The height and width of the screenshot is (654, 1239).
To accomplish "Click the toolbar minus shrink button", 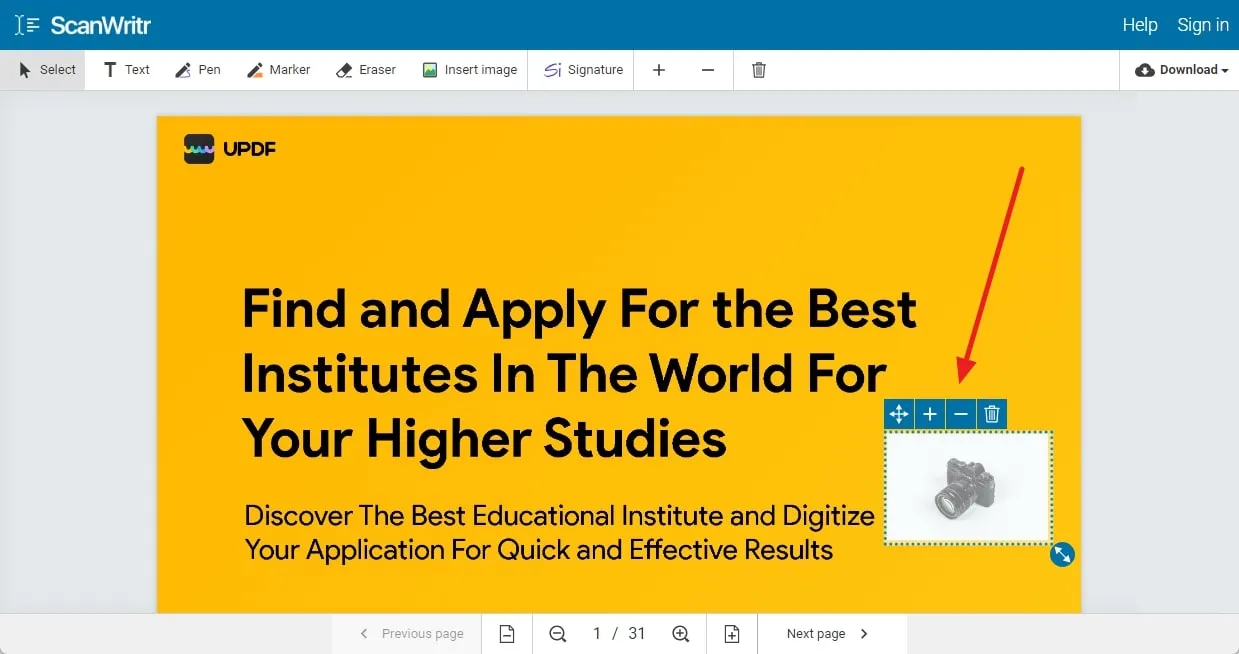I will 708,70.
